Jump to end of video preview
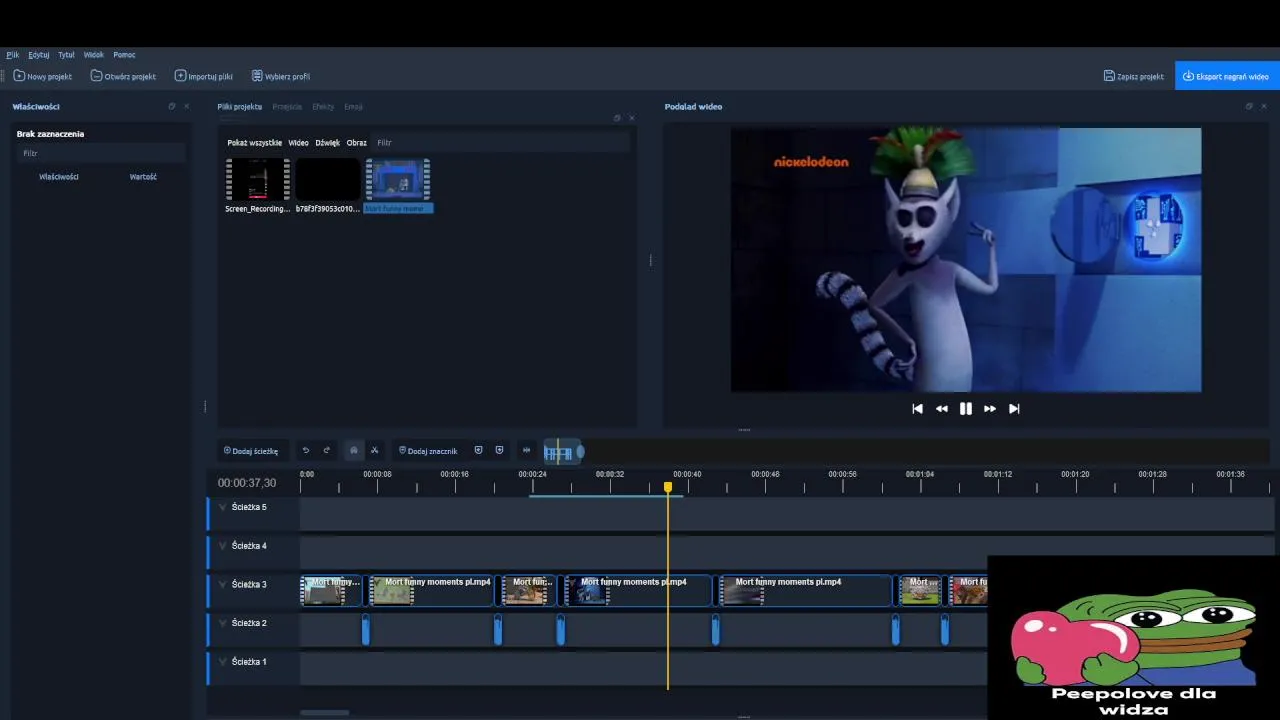This screenshot has width=1280, height=720. [1014, 409]
